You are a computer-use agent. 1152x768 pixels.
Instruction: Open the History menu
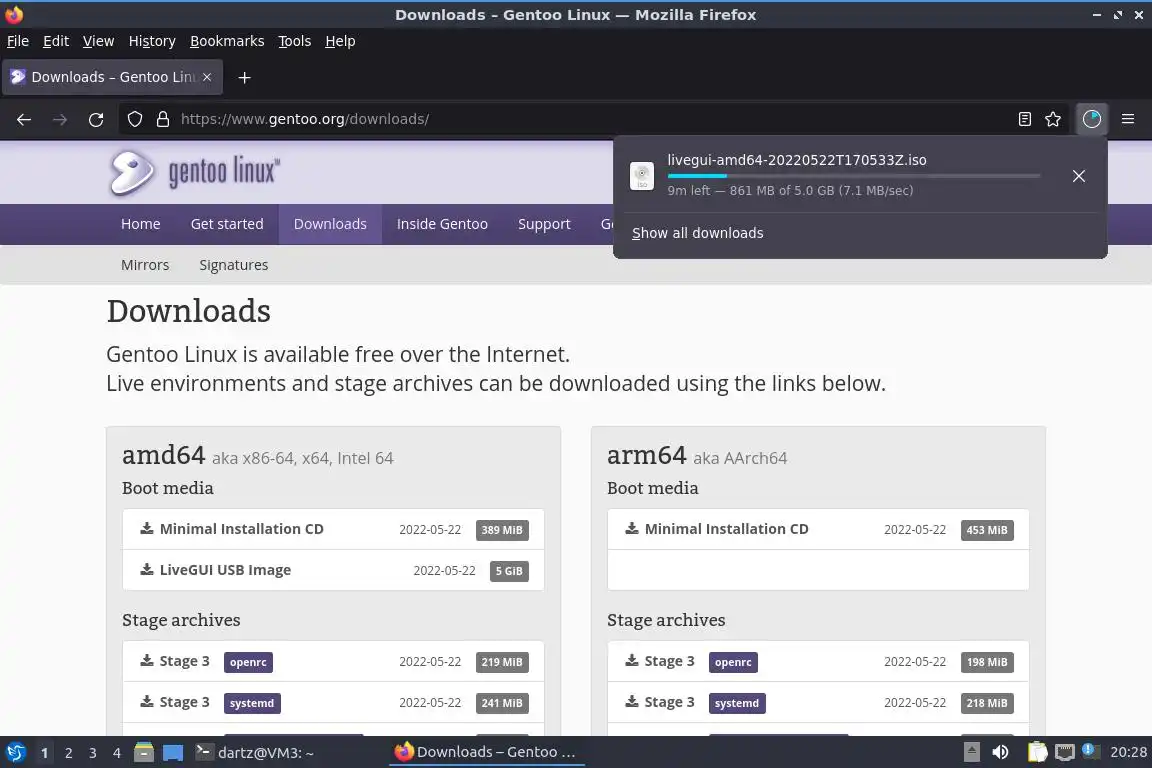(152, 41)
